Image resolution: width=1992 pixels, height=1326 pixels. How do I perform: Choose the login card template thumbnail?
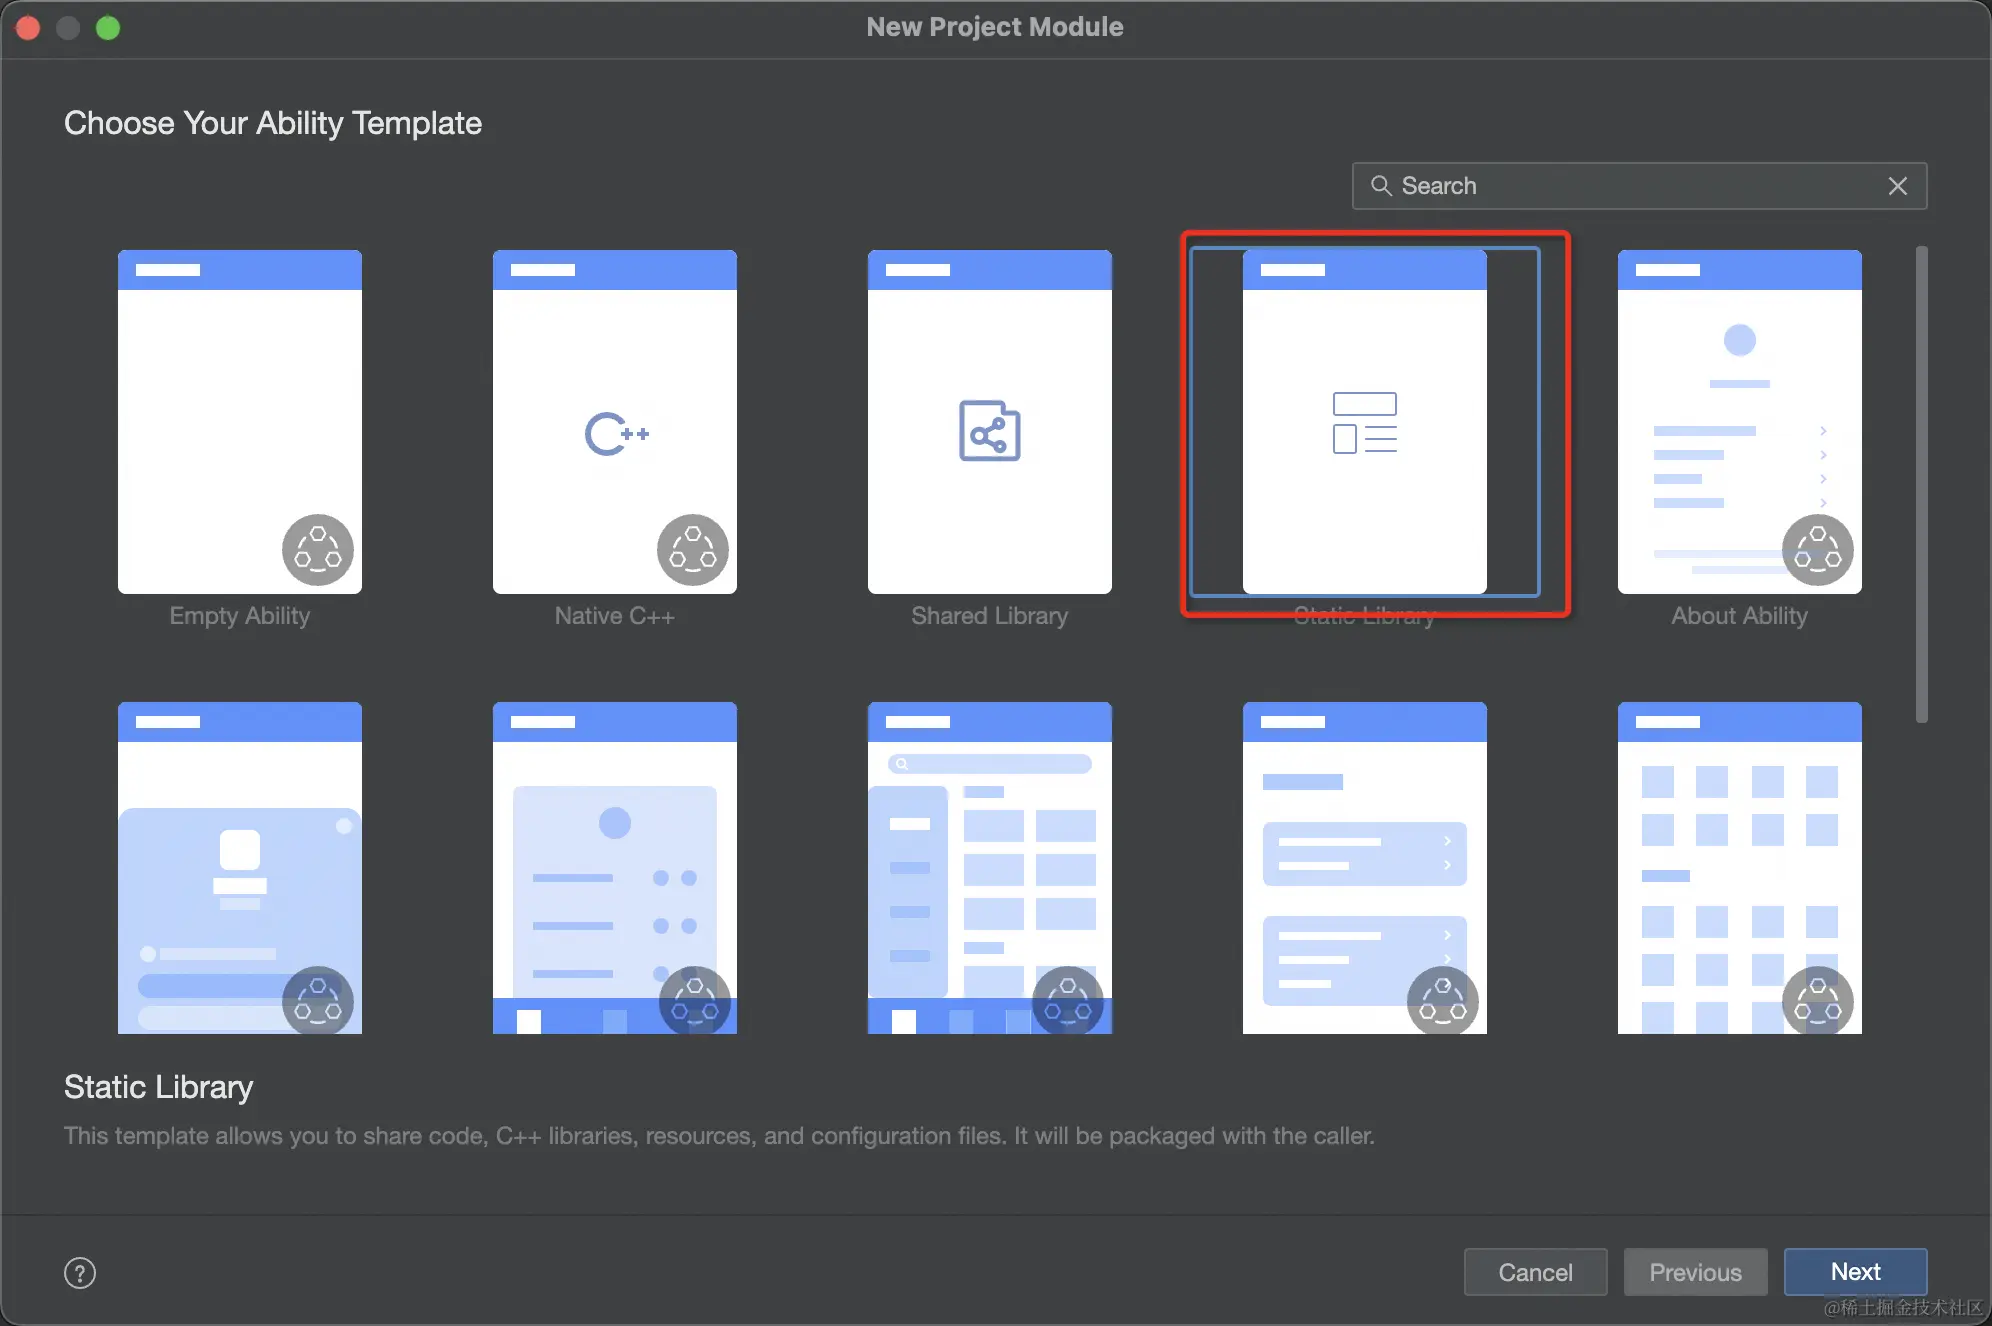pos(239,868)
